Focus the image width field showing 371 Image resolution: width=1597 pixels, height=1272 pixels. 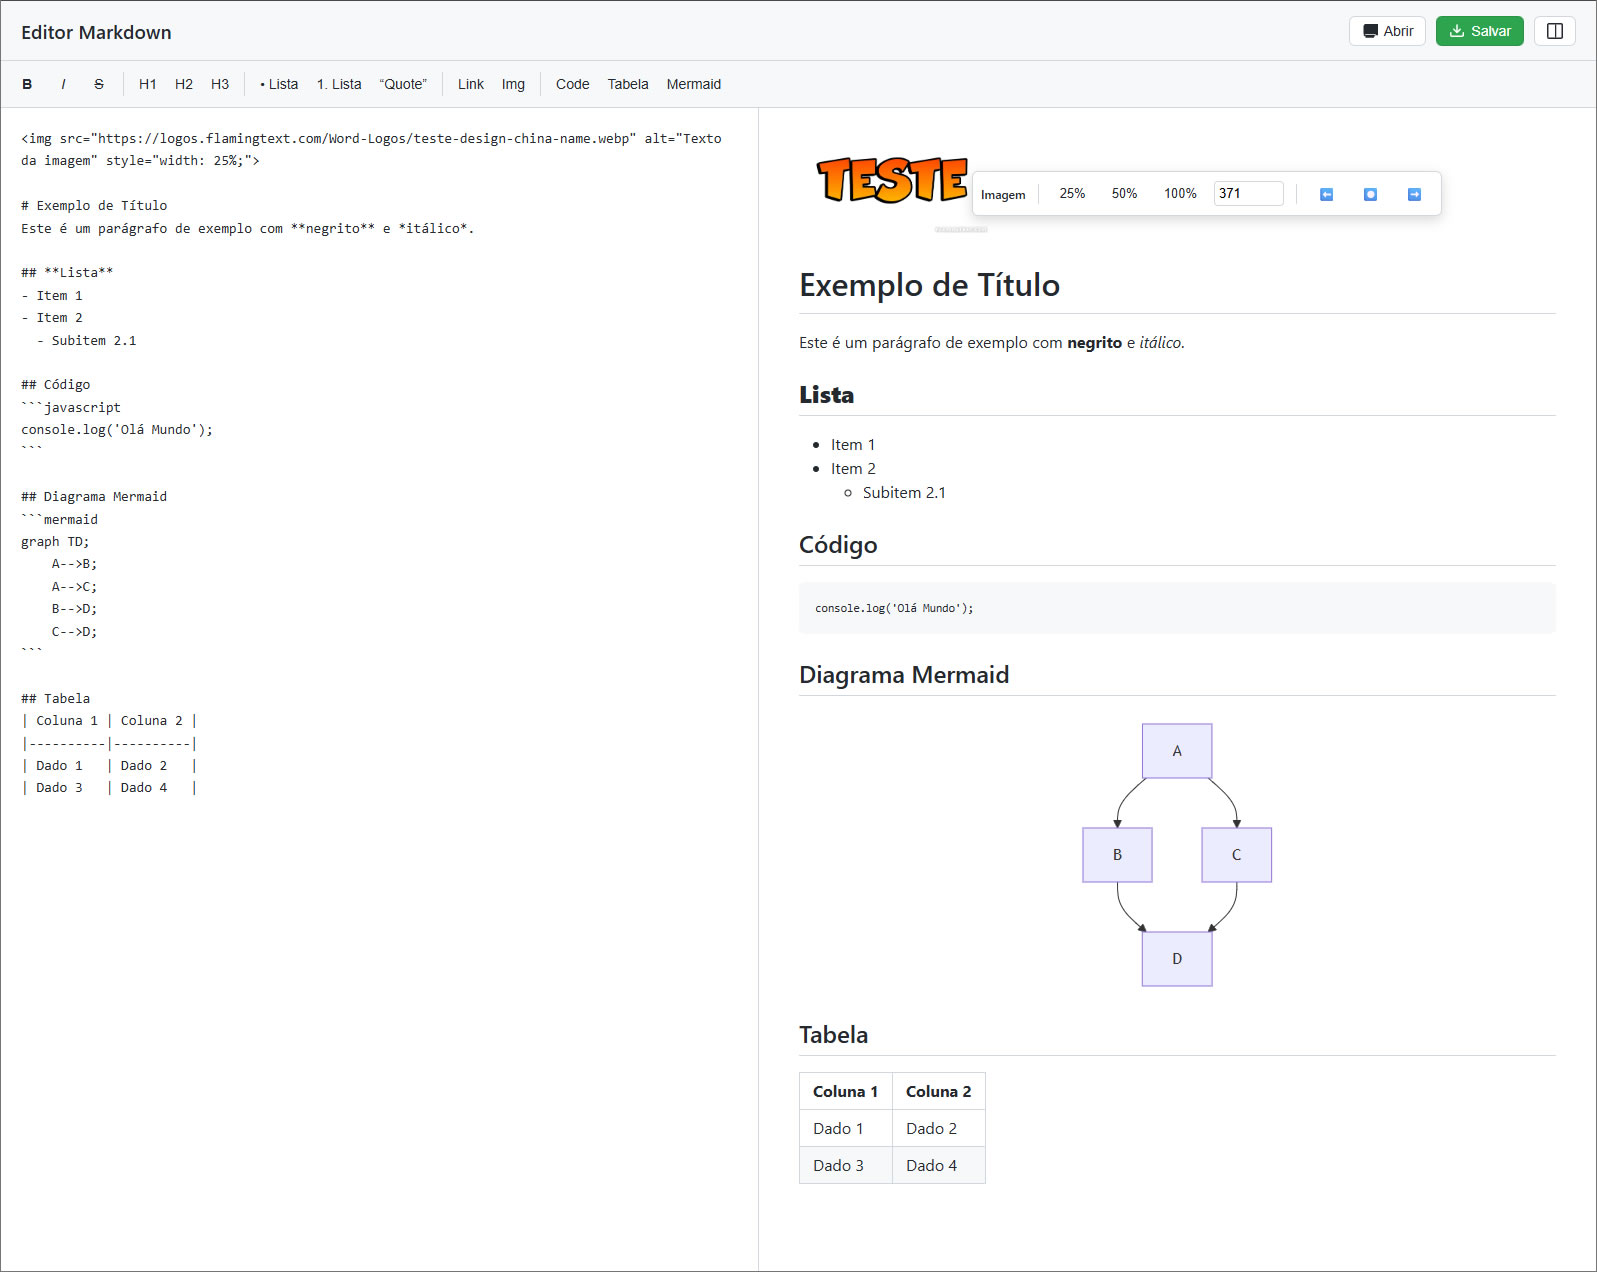point(1248,193)
